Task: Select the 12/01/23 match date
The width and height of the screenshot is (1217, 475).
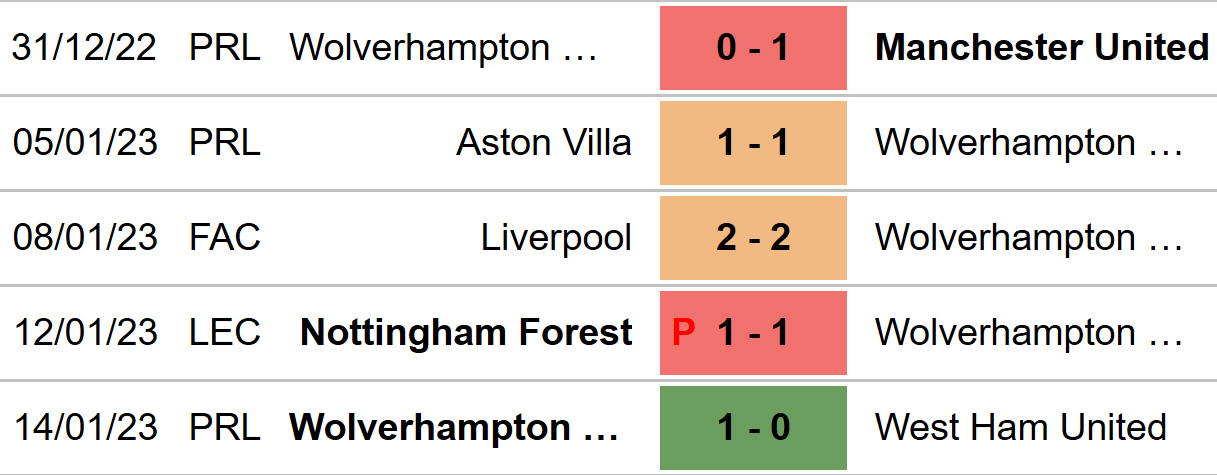Action: (85, 333)
